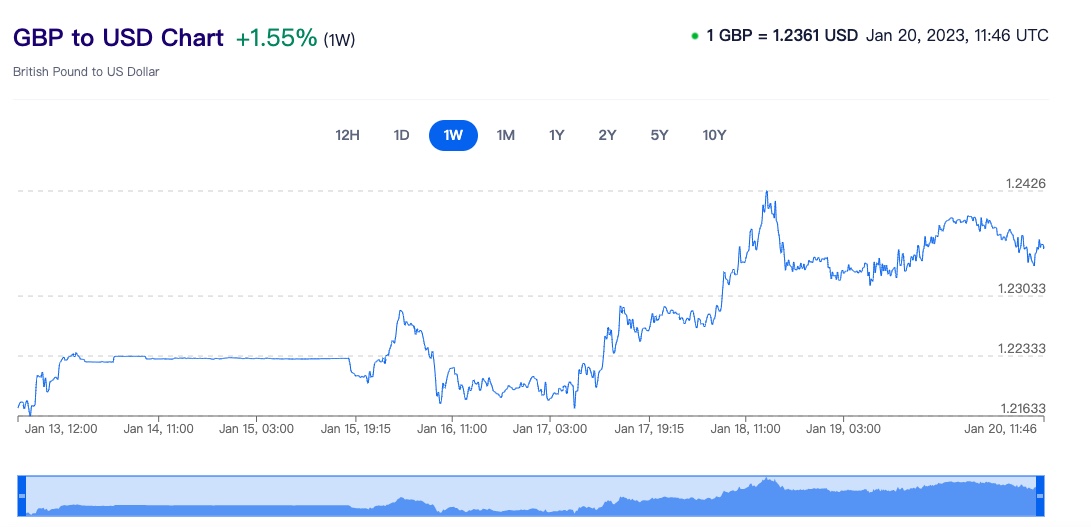Screen dimensions: 1091x527
Task: Click the Jan 13, 12:00 axis label
Action: 61,429
